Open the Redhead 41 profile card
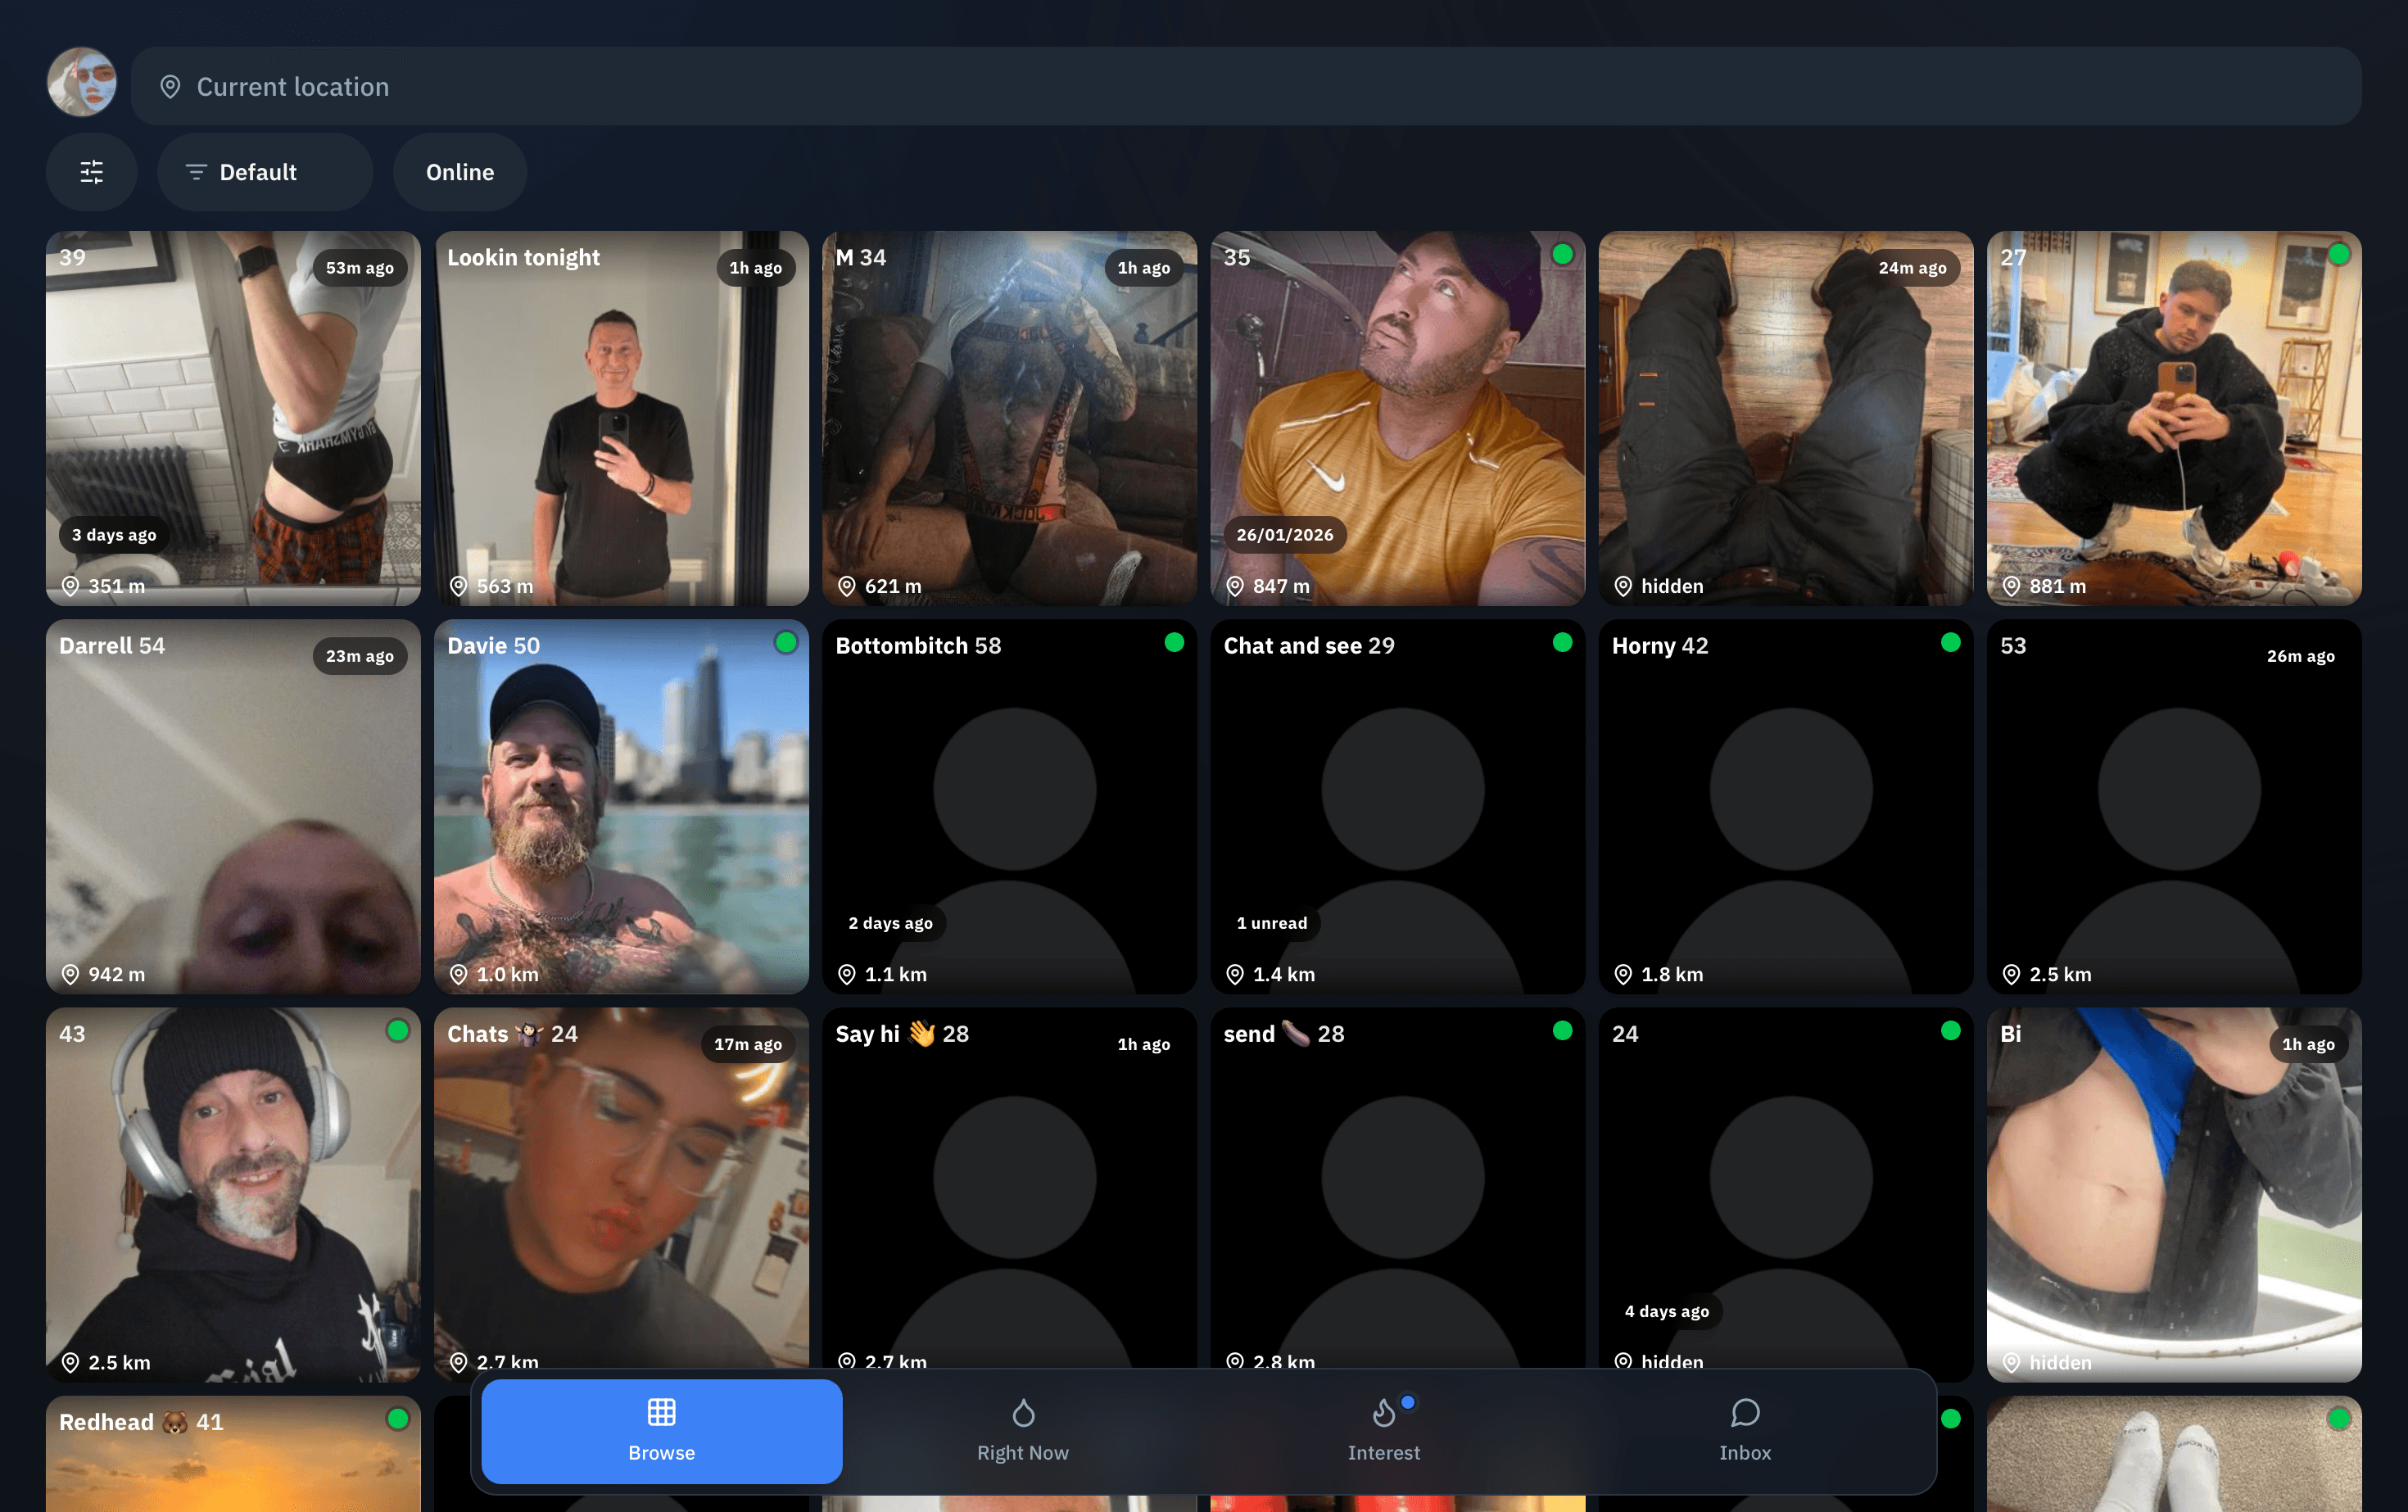This screenshot has width=2408, height=1512. point(233,1453)
